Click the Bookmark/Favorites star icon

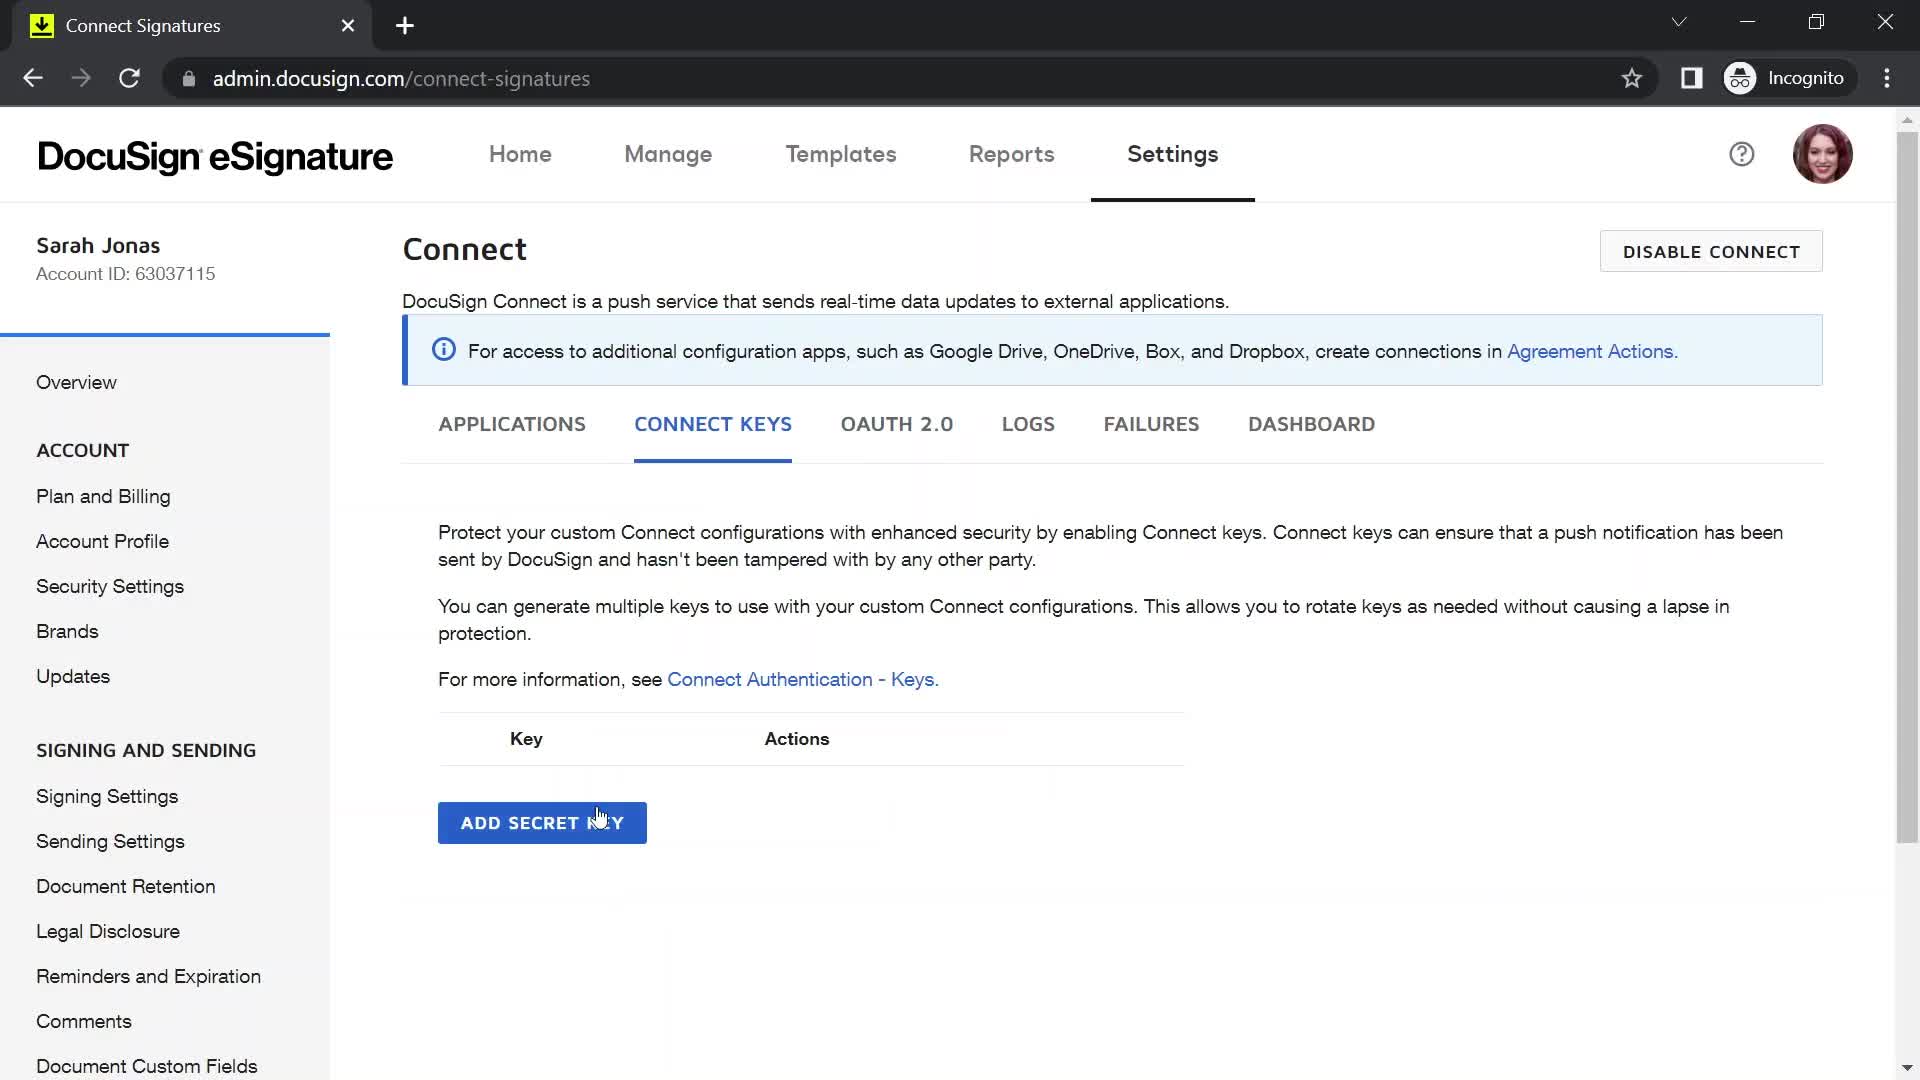pos(1631,78)
